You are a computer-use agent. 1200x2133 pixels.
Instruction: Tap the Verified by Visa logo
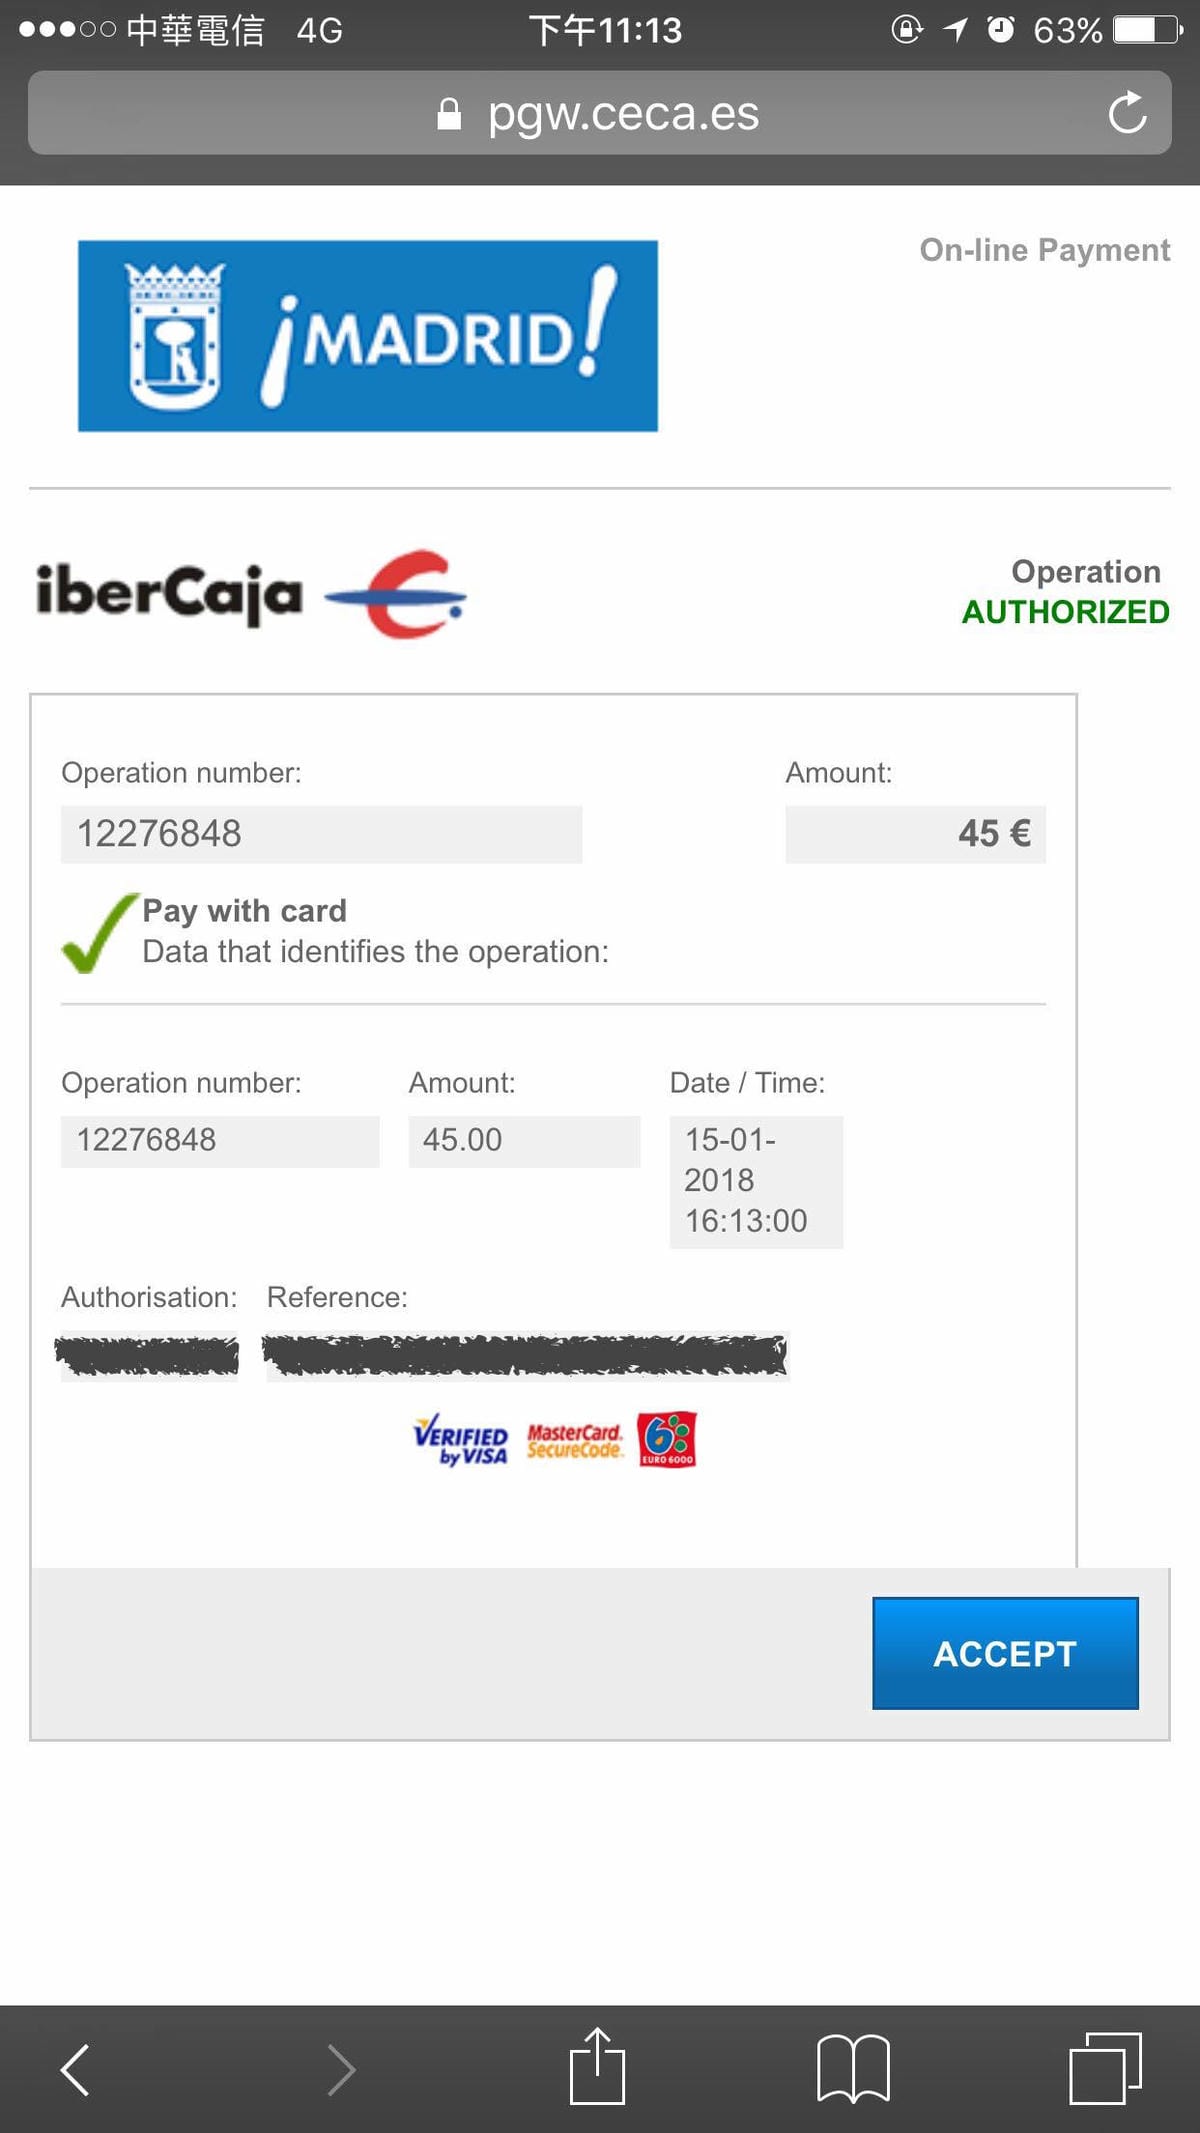pos(461,1440)
